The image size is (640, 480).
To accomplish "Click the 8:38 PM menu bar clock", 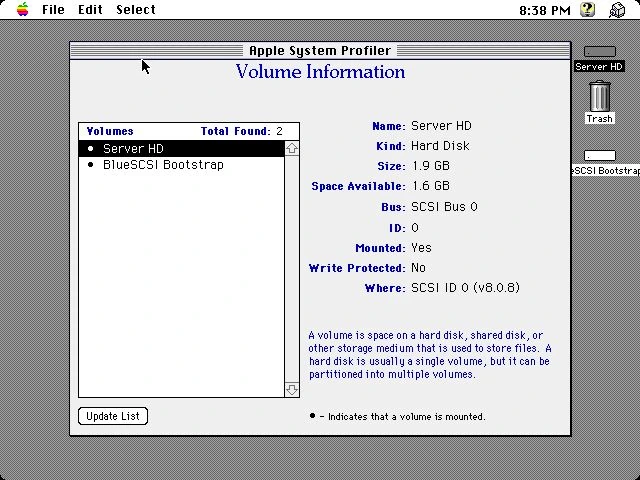I will (x=545, y=10).
